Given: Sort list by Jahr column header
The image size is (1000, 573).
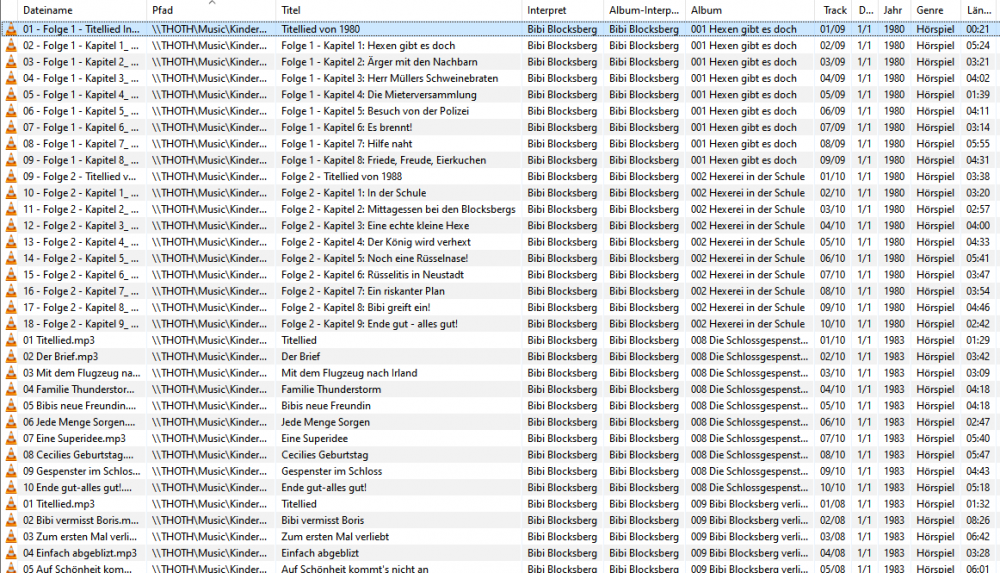Looking at the screenshot, I should pos(894,10).
